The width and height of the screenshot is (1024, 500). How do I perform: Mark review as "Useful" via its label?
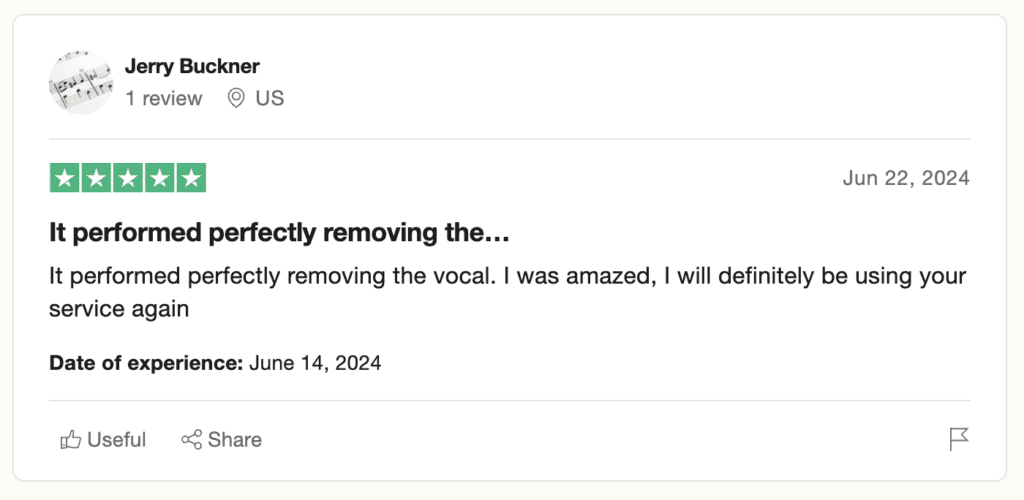117,440
